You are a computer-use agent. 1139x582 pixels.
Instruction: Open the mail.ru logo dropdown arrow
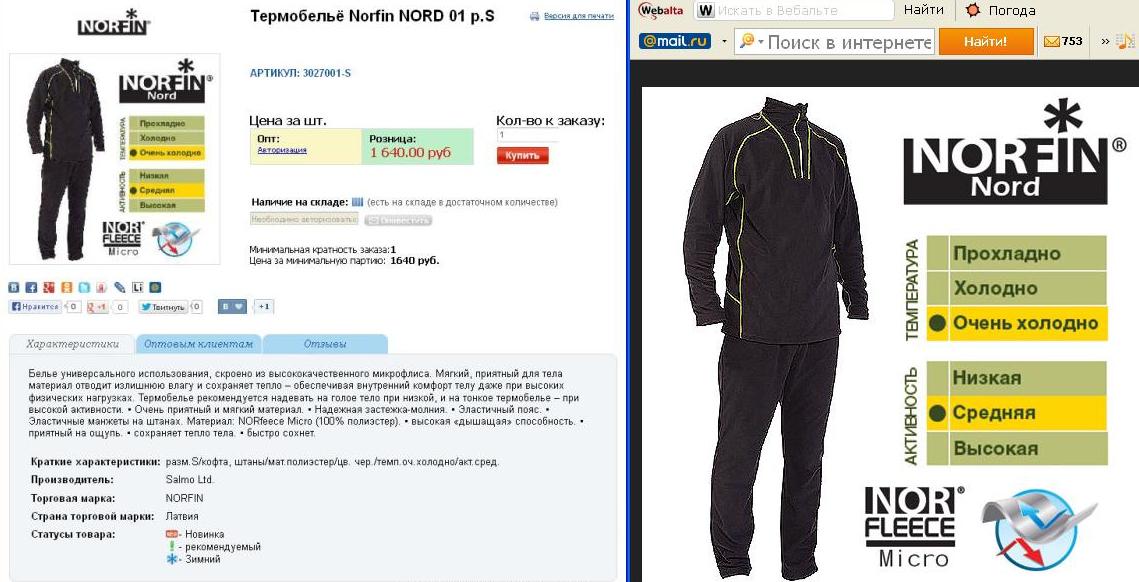point(723,41)
